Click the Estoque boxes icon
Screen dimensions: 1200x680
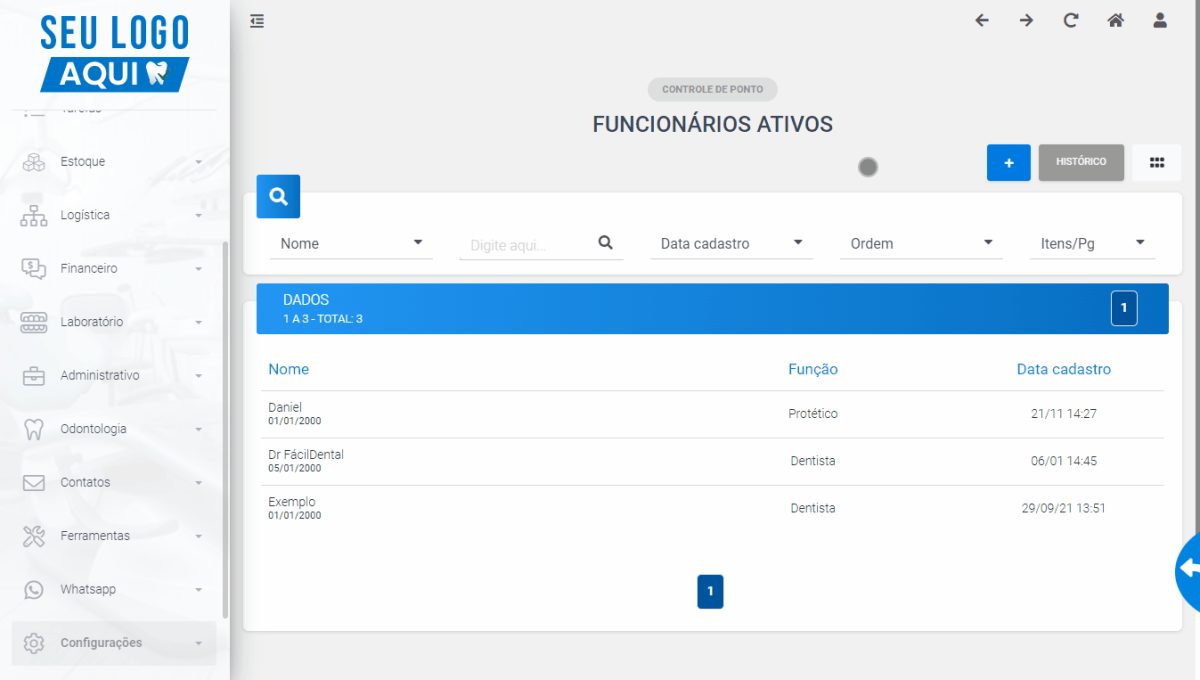pos(34,162)
